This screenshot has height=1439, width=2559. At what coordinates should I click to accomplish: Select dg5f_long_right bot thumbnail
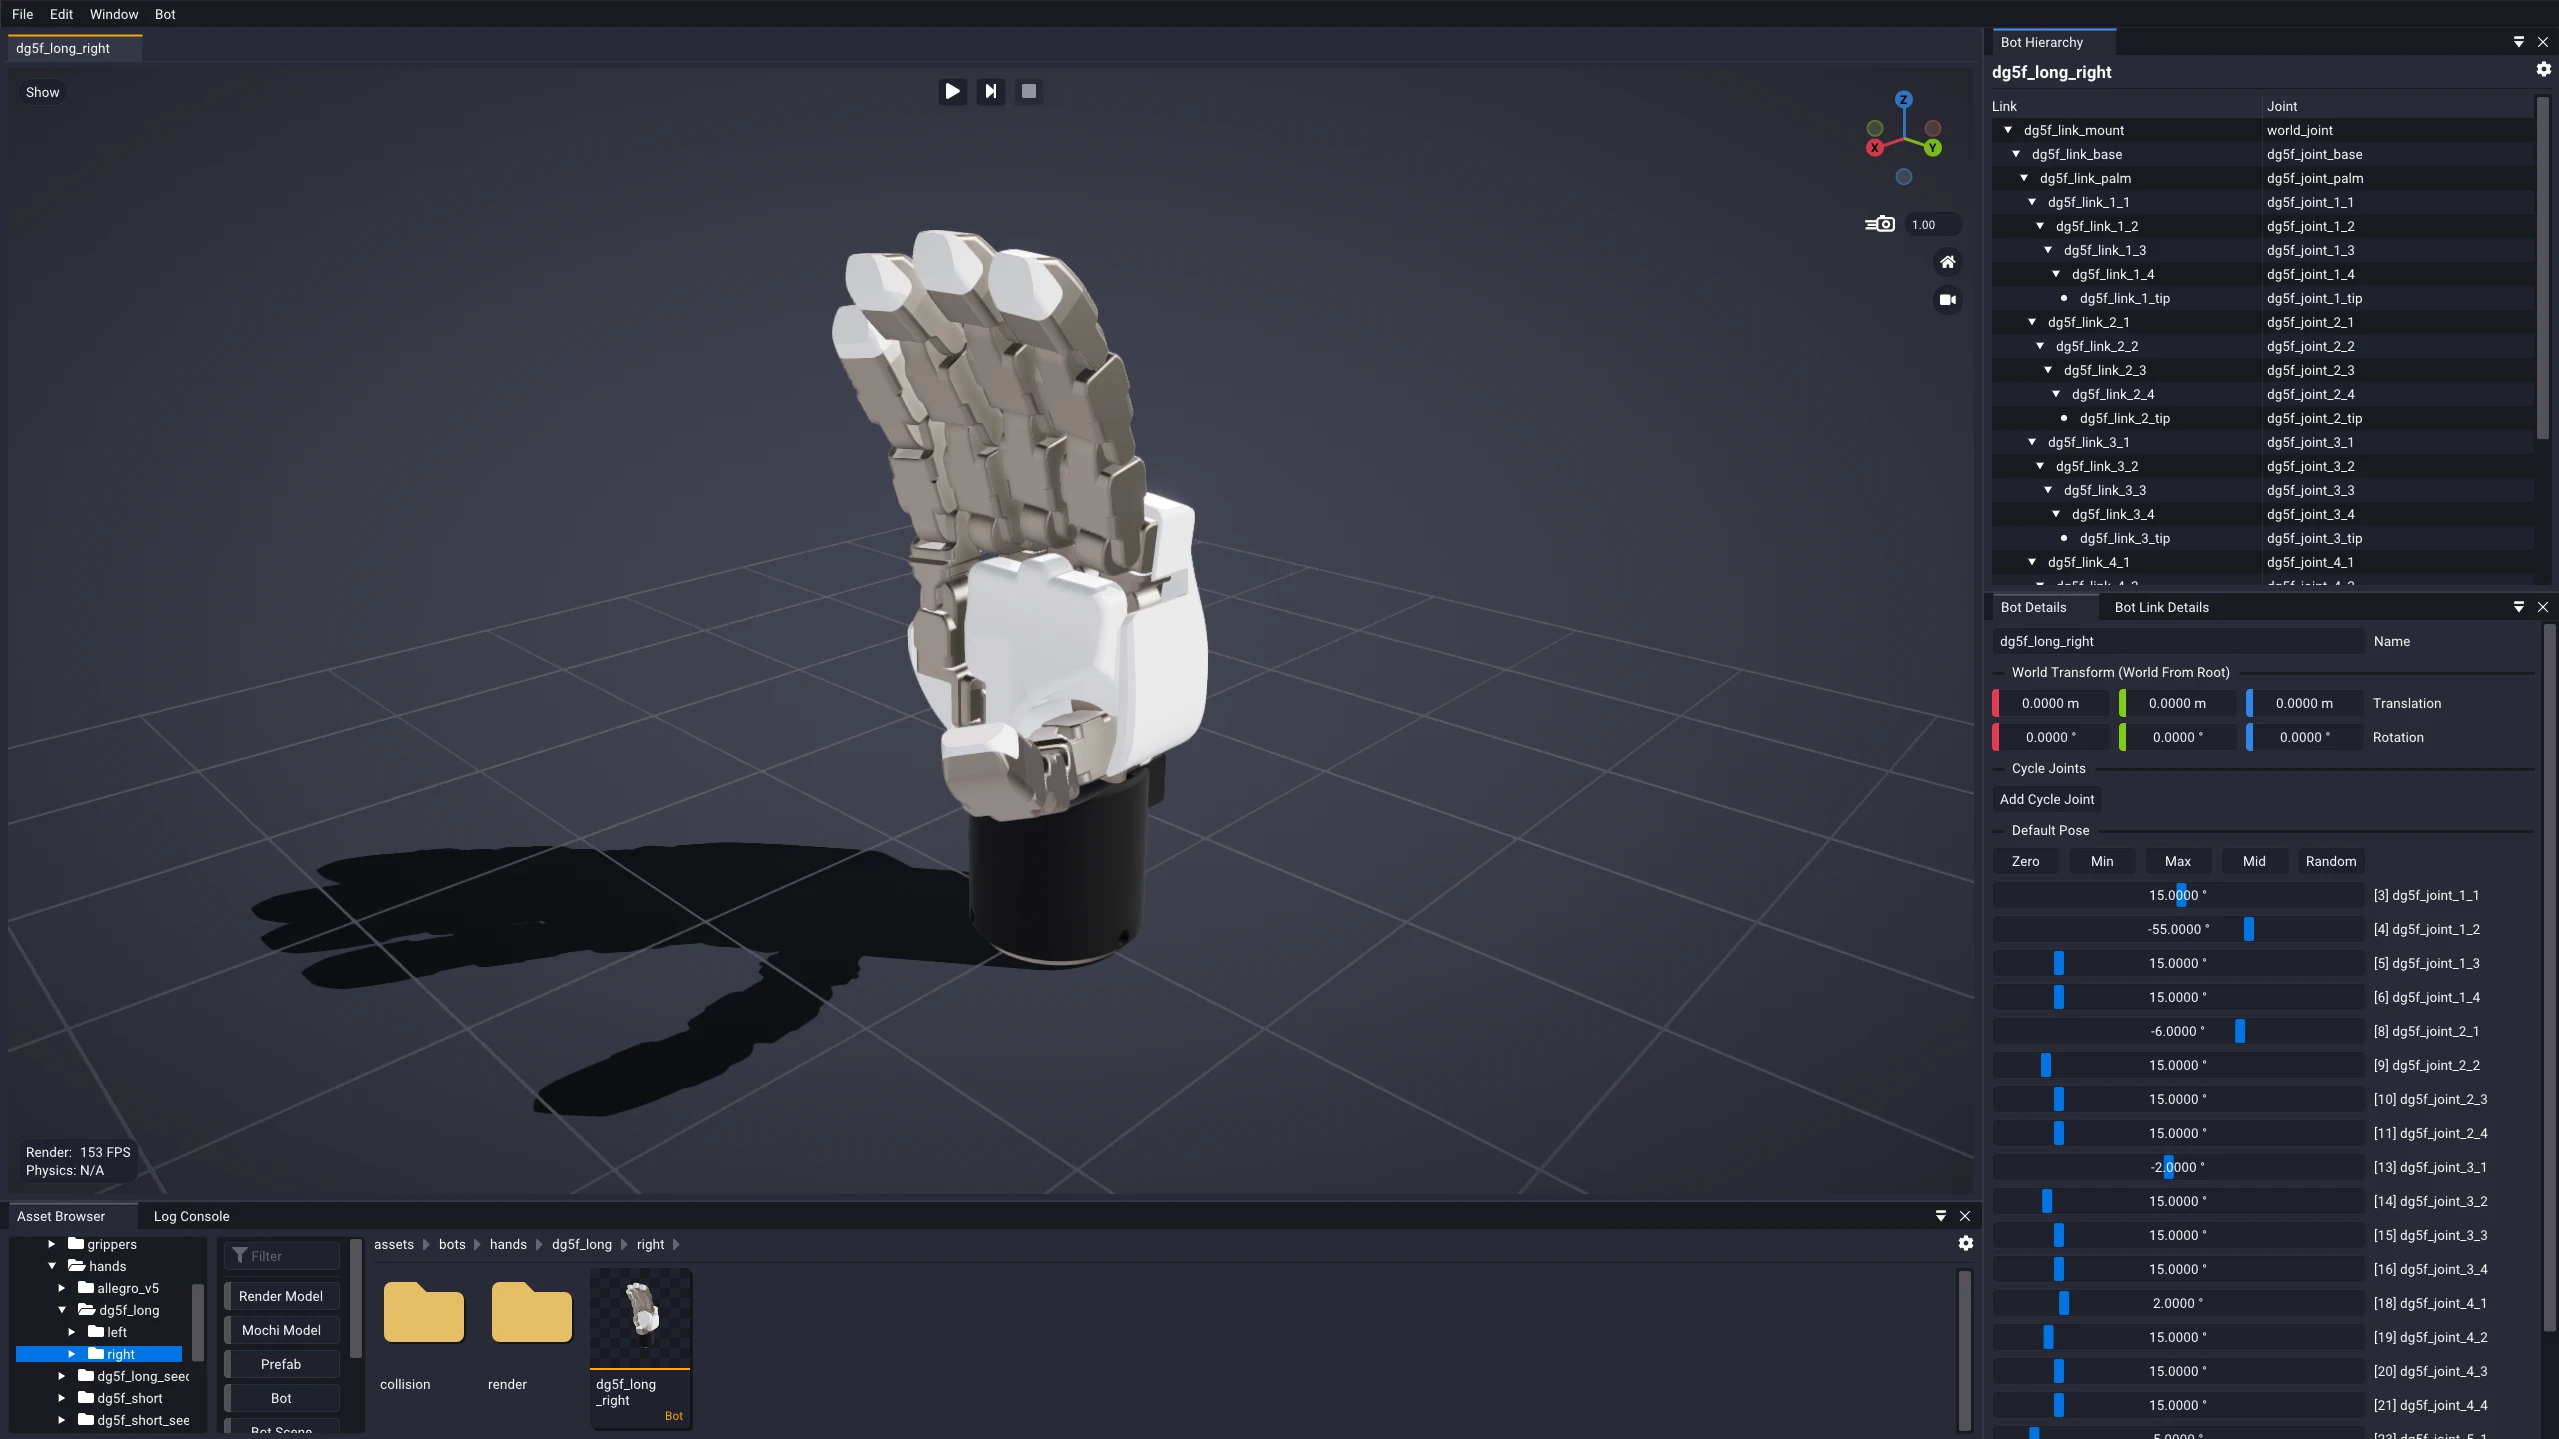(640, 1348)
